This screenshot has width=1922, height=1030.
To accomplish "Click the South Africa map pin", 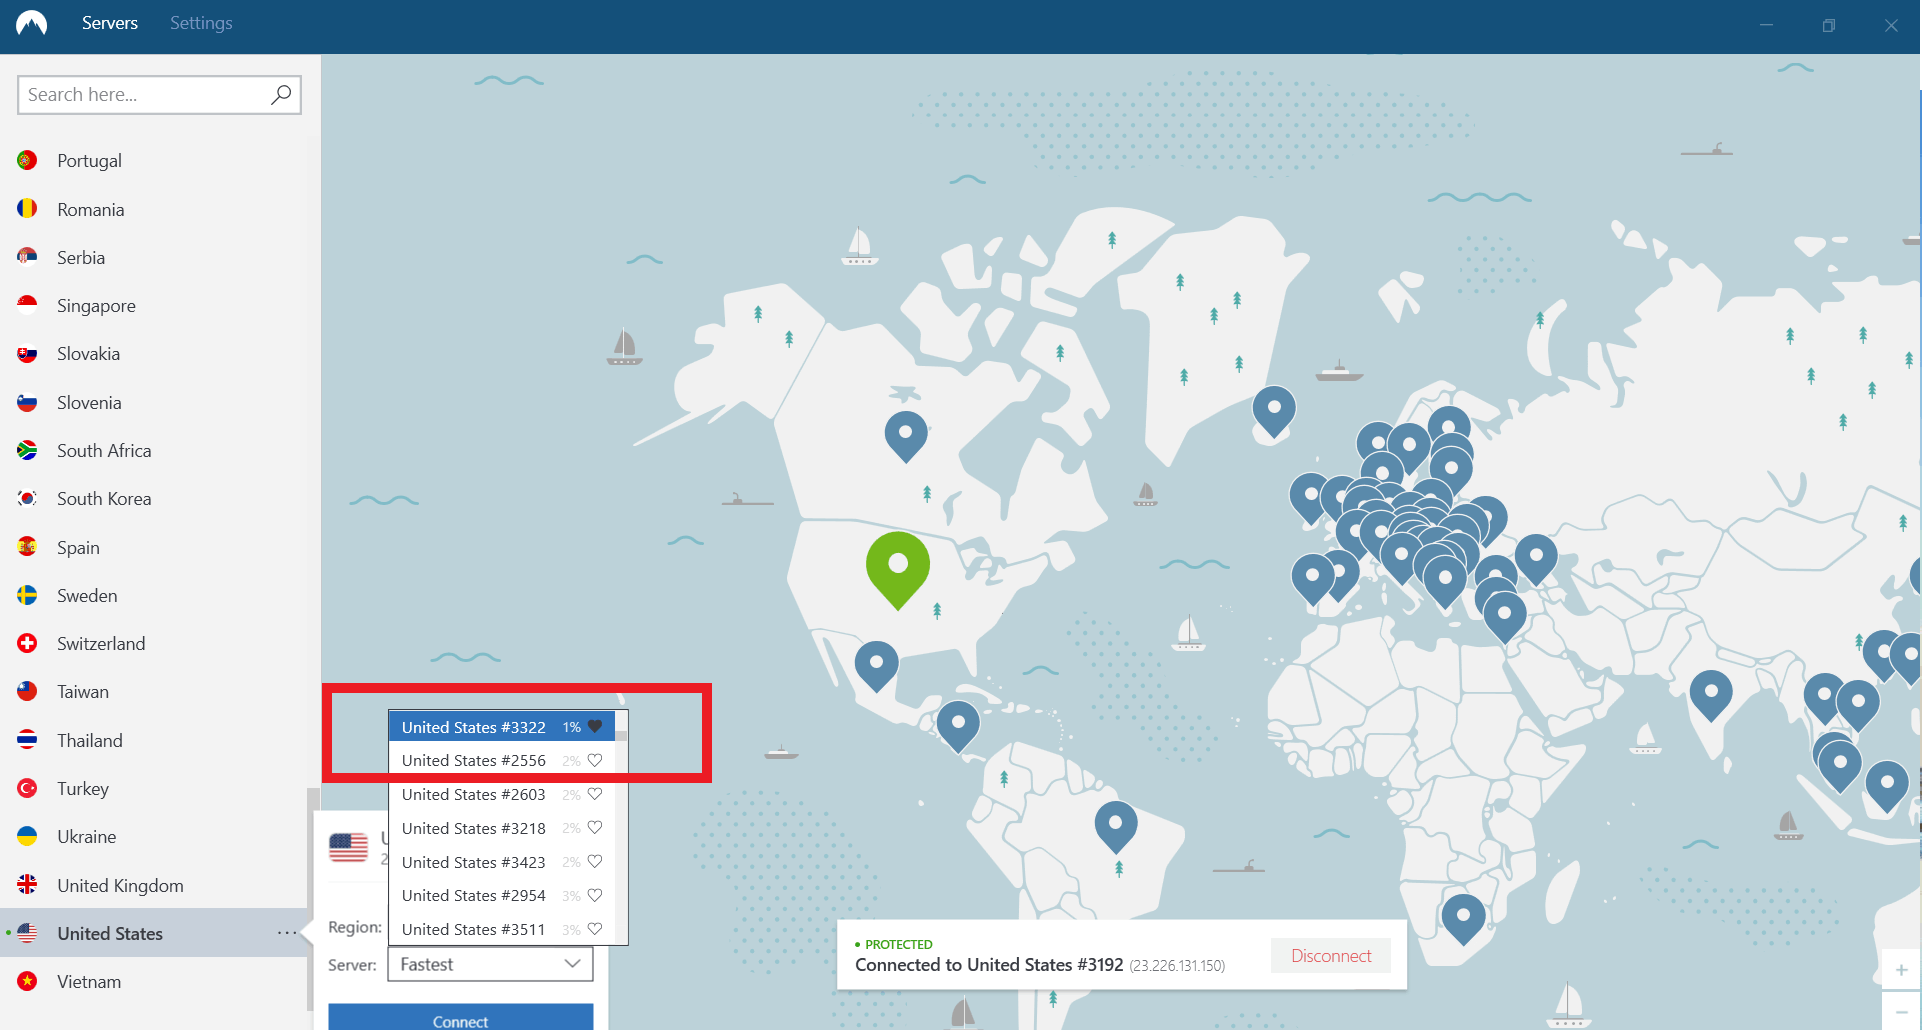I will tap(1463, 919).
